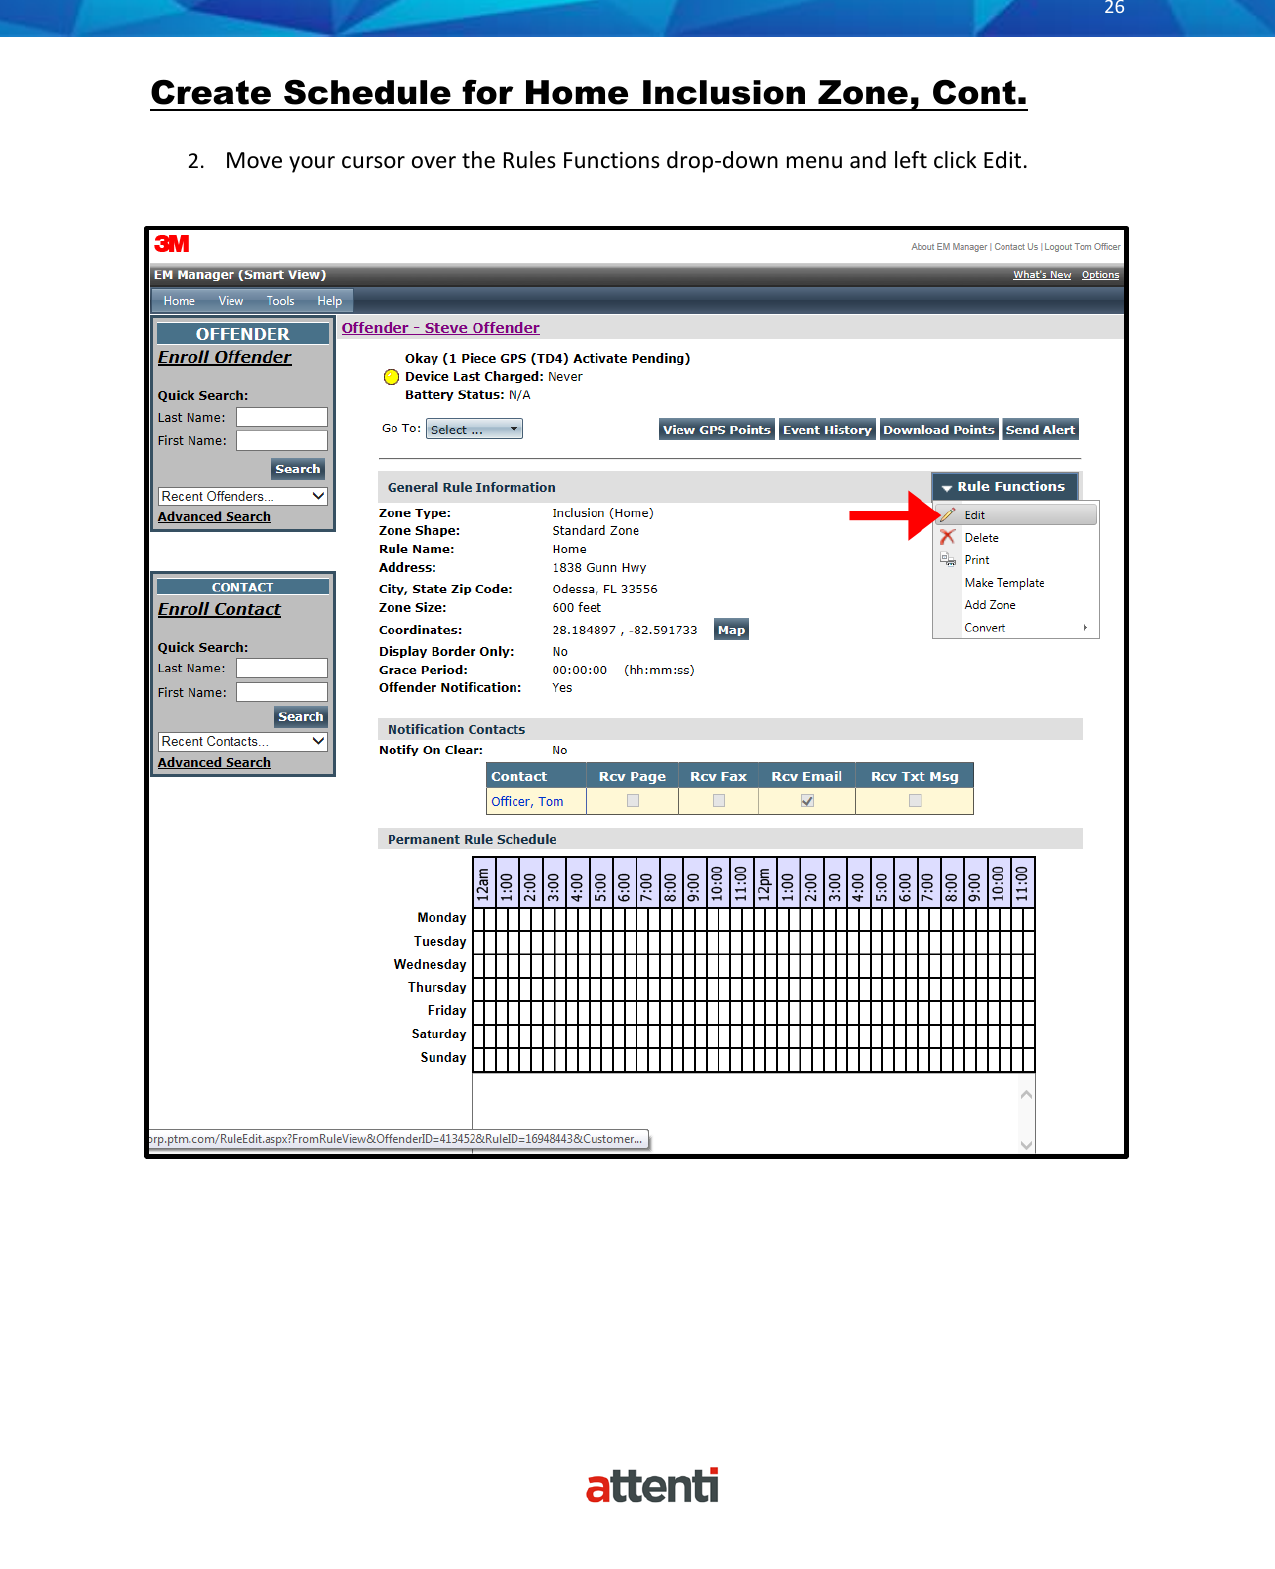Open Advanced Search under Offender panel
1275x1569 pixels.
(x=214, y=517)
